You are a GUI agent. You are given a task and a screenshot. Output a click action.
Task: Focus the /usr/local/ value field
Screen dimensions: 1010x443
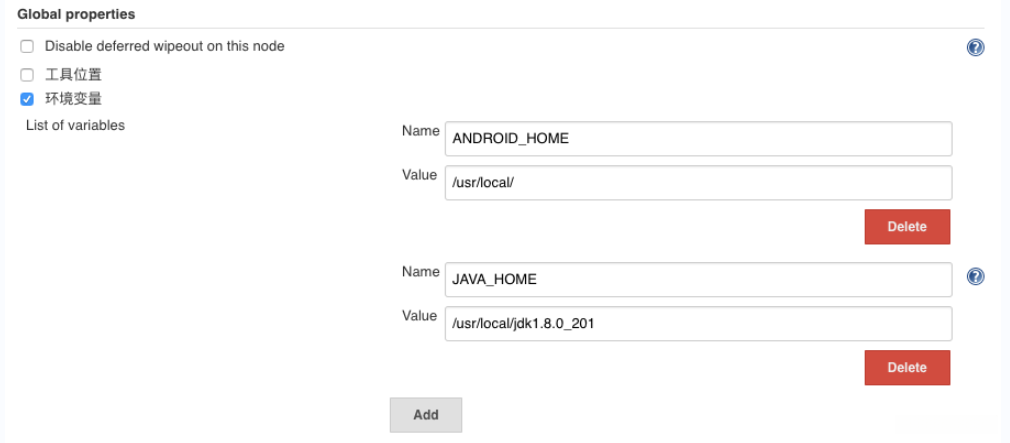(x=698, y=182)
